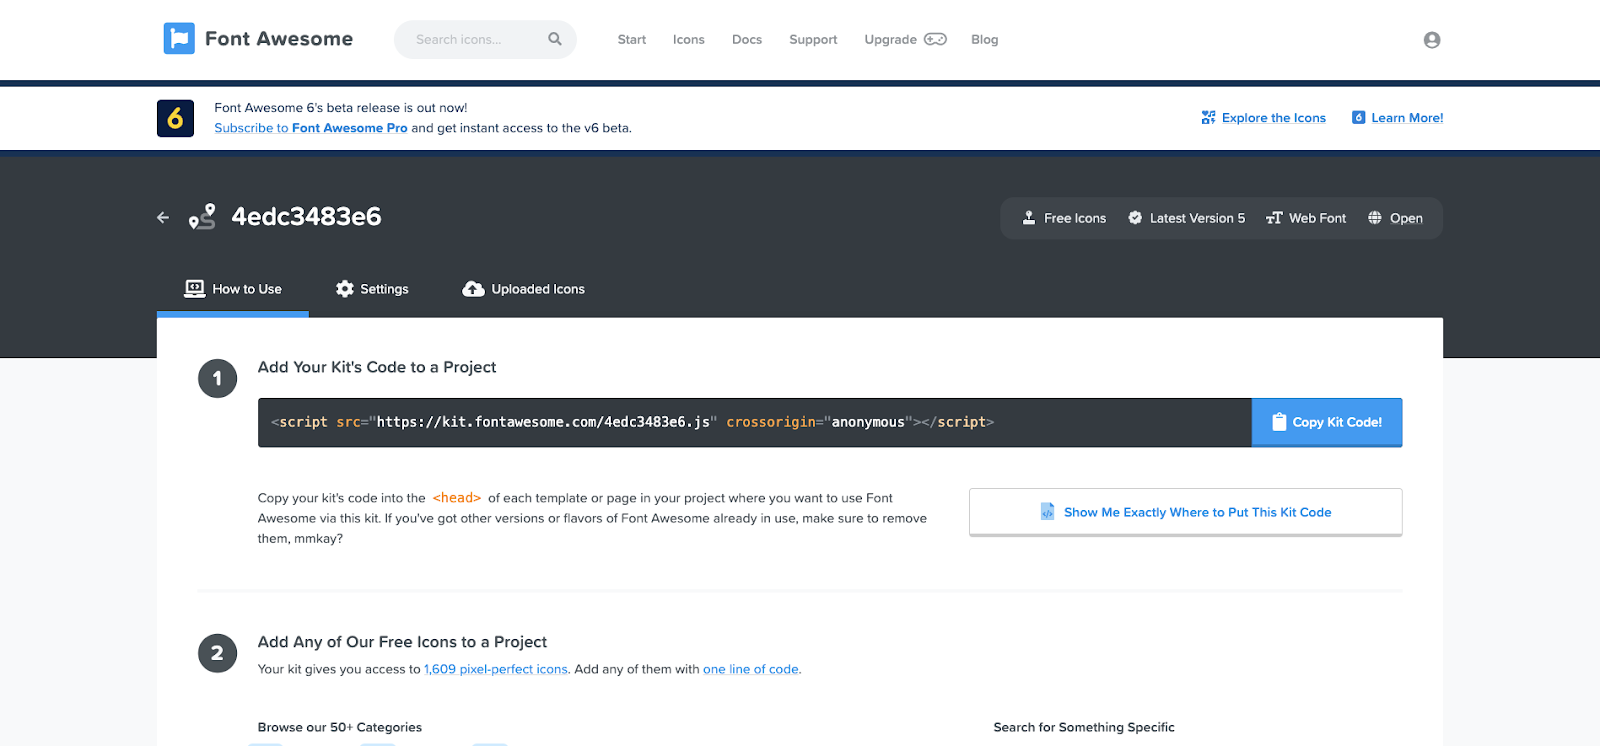
Task: Open the Docs nav item
Action: coord(747,40)
